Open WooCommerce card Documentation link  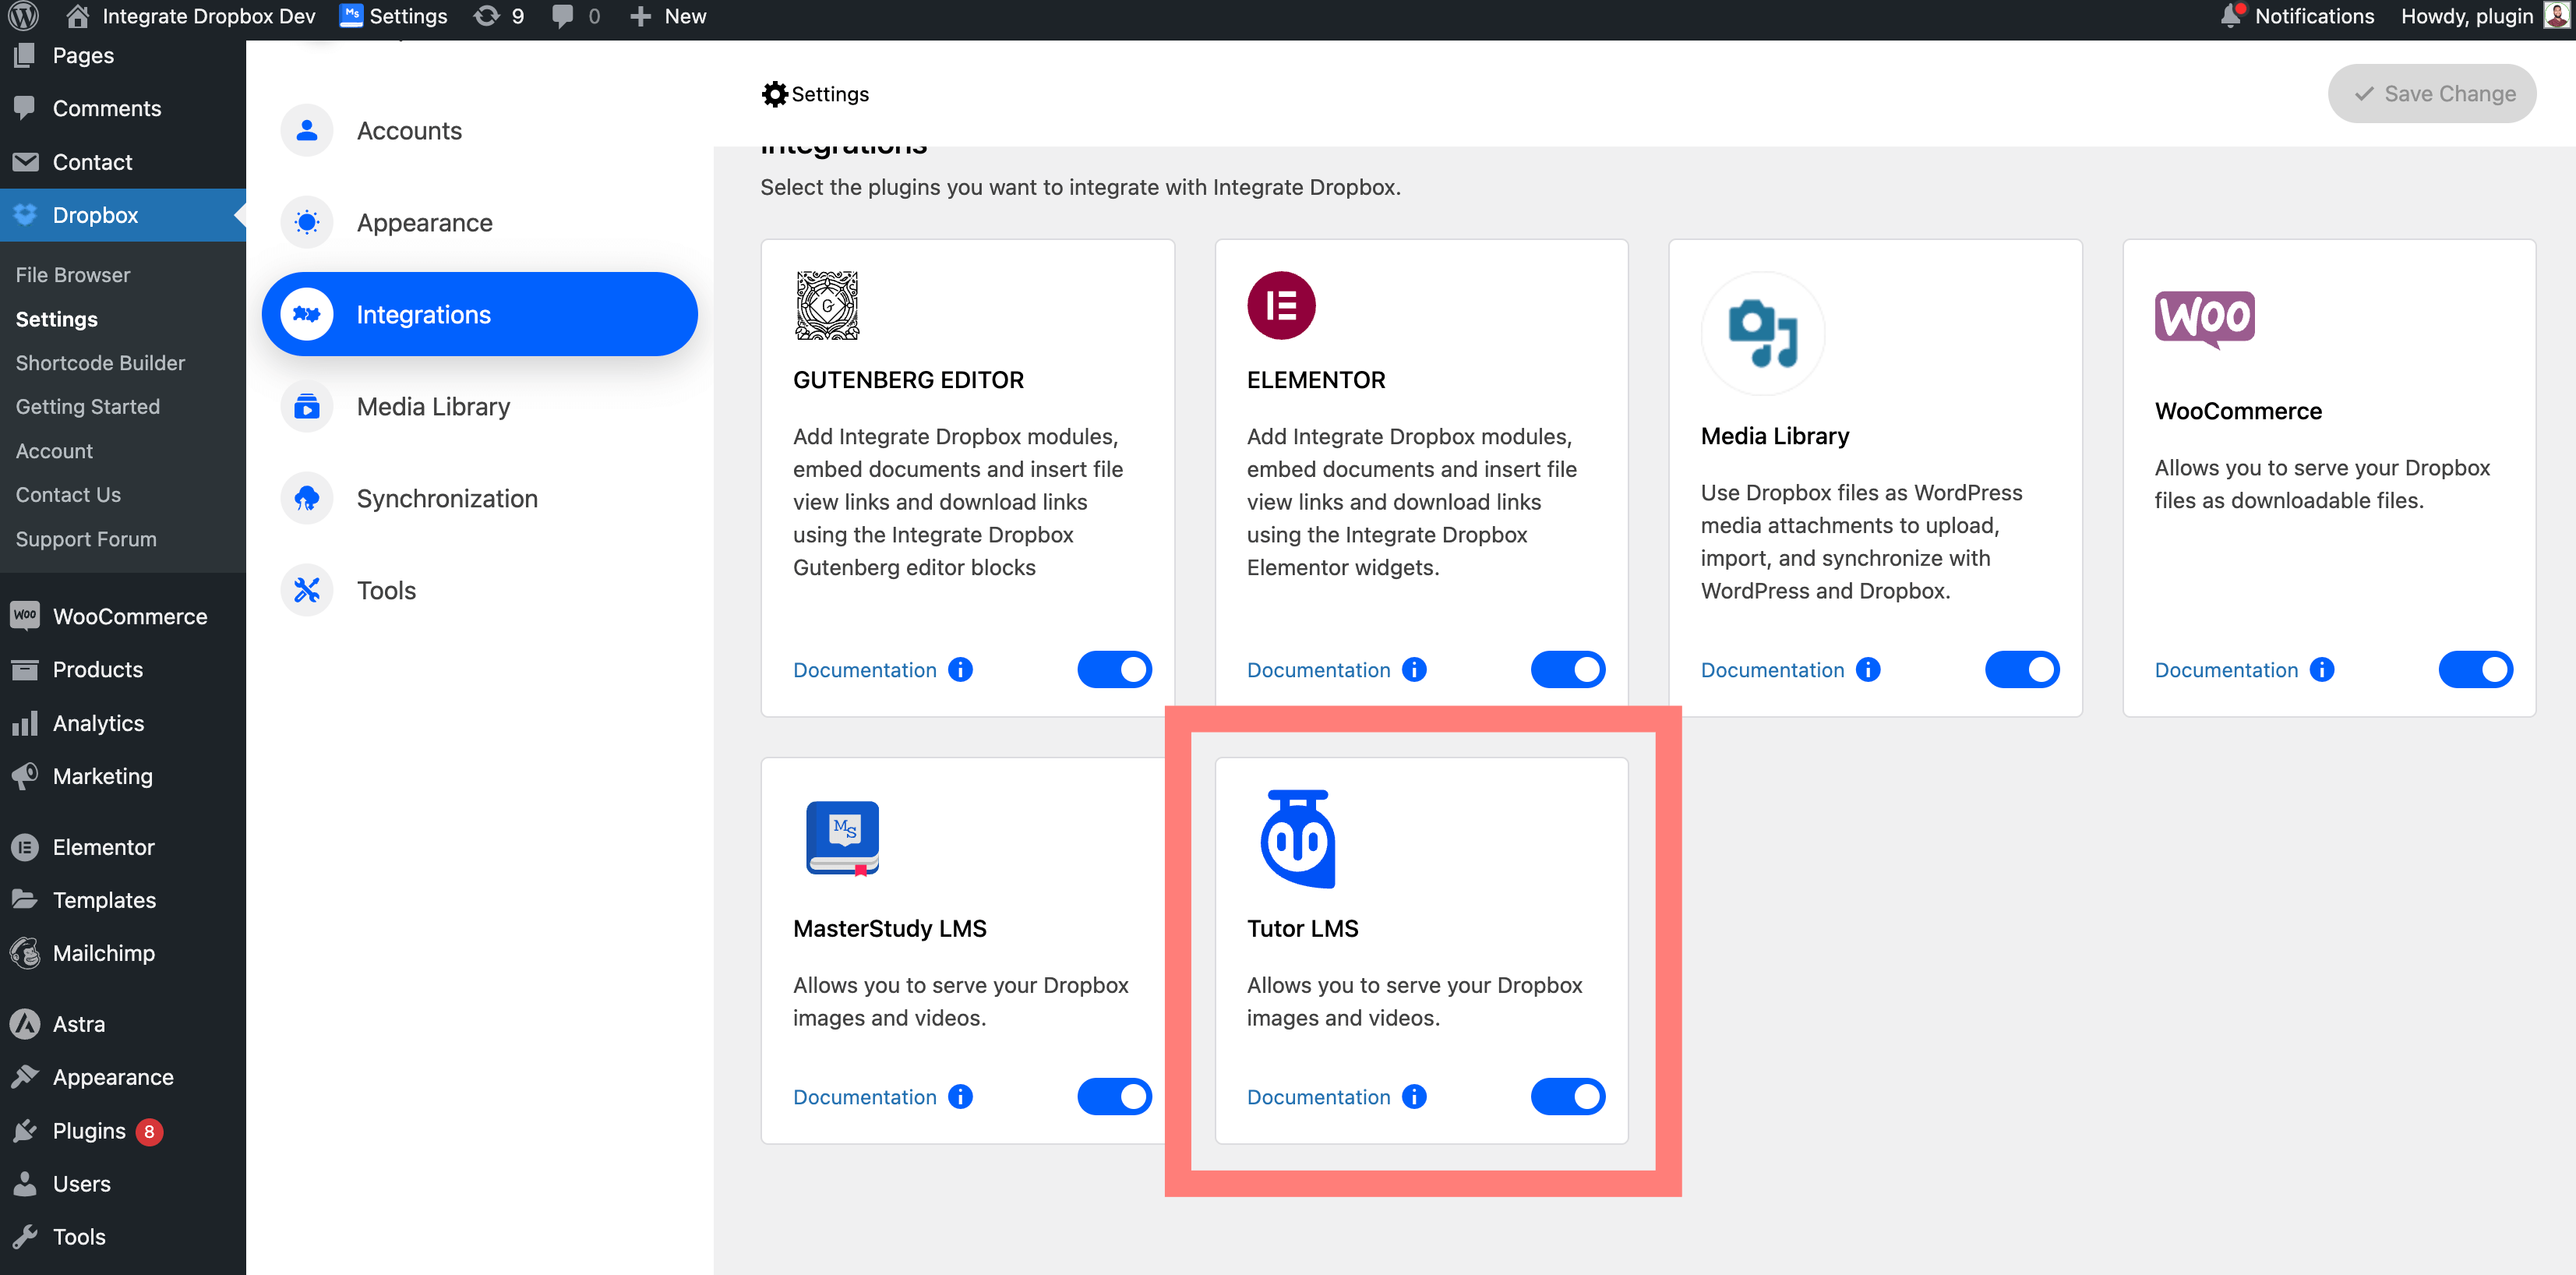tap(2227, 670)
